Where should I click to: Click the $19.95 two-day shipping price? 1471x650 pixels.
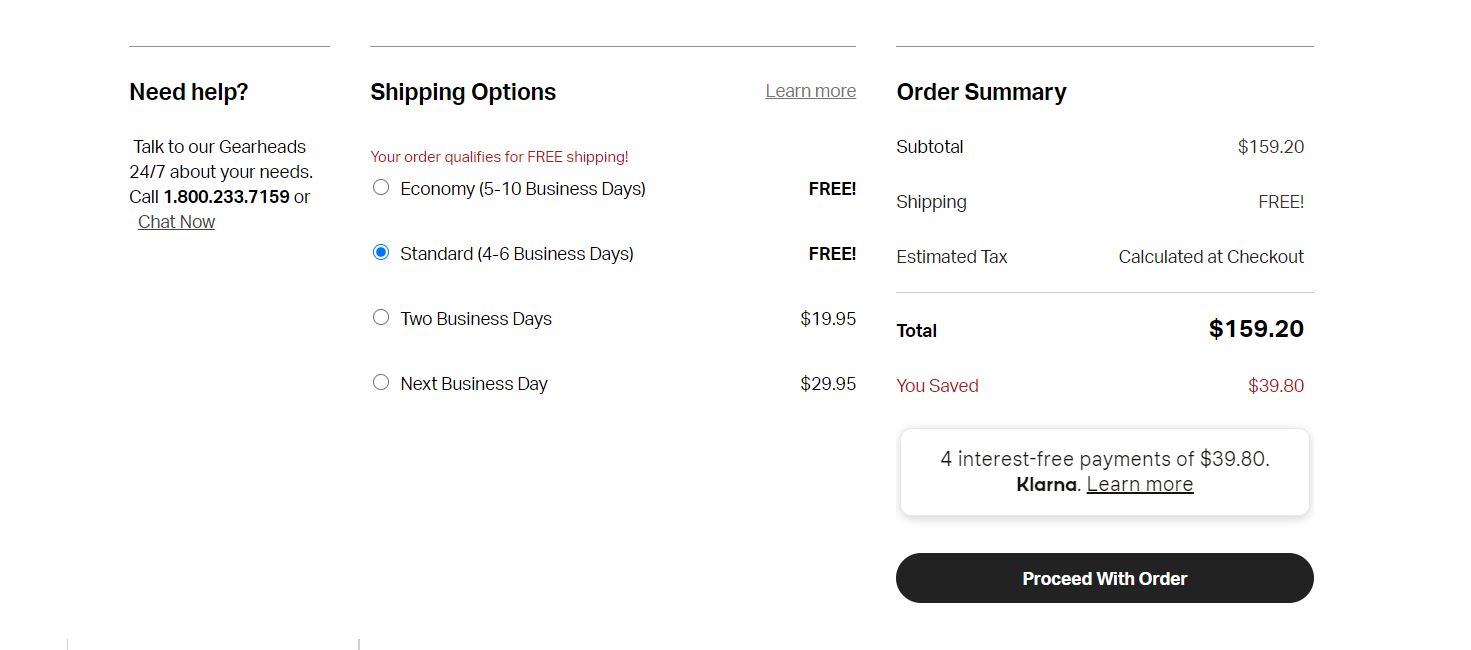(828, 319)
